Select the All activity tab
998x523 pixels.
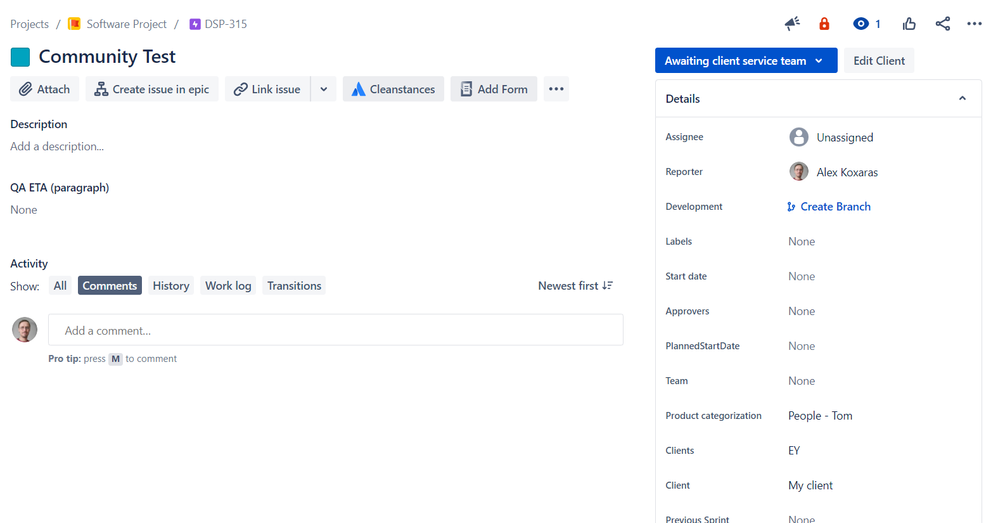pos(60,286)
